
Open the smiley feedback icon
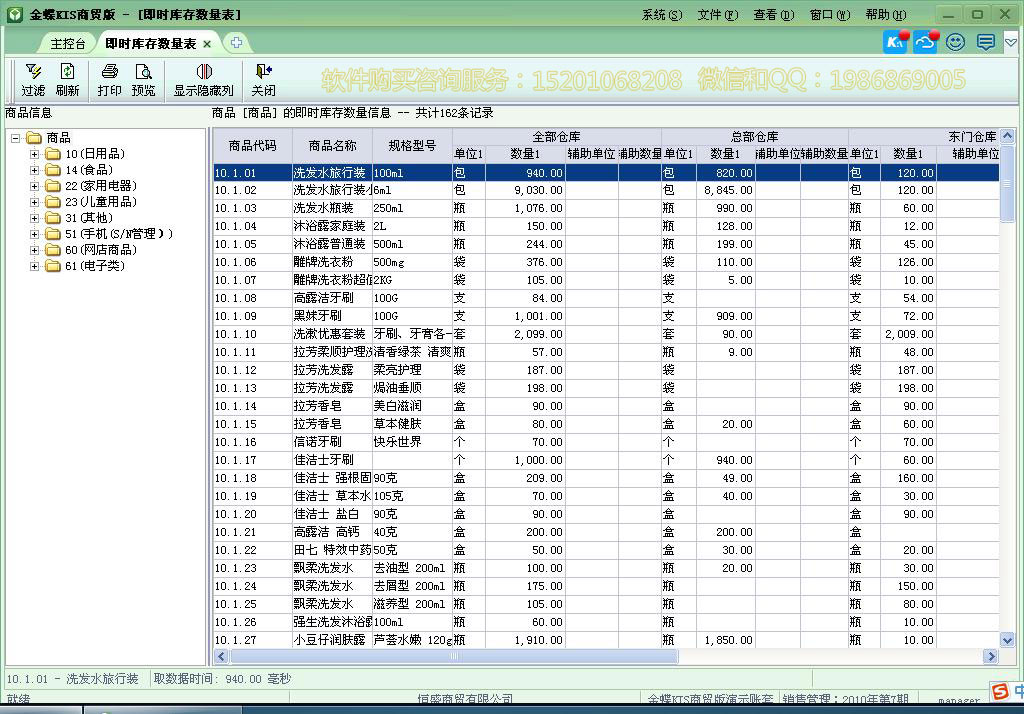(x=955, y=42)
